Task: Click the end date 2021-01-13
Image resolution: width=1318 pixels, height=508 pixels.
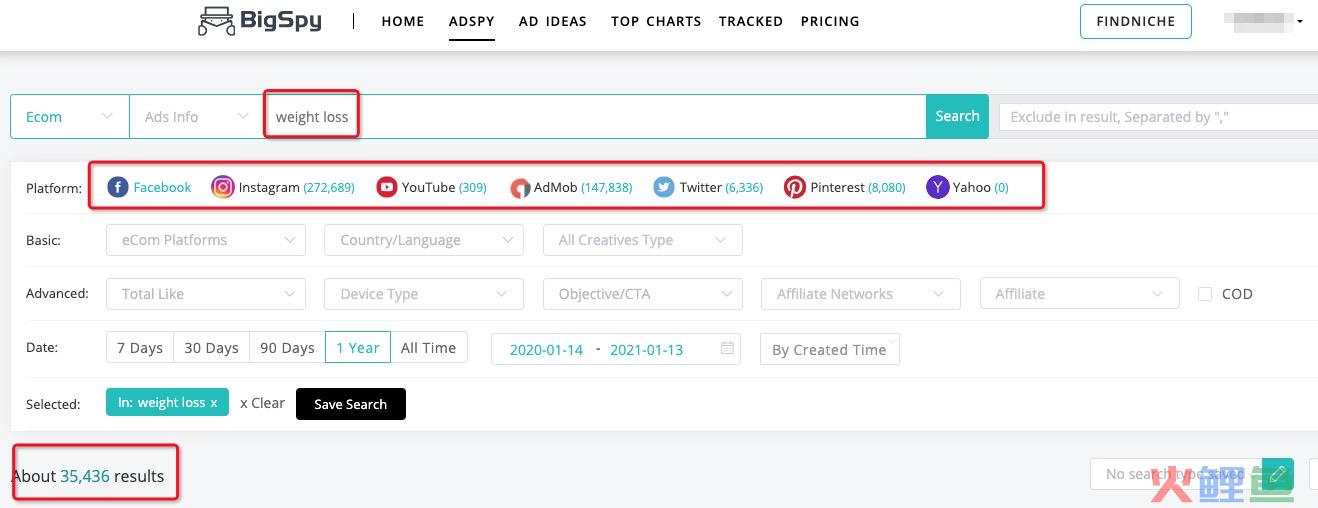Action: coord(646,350)
